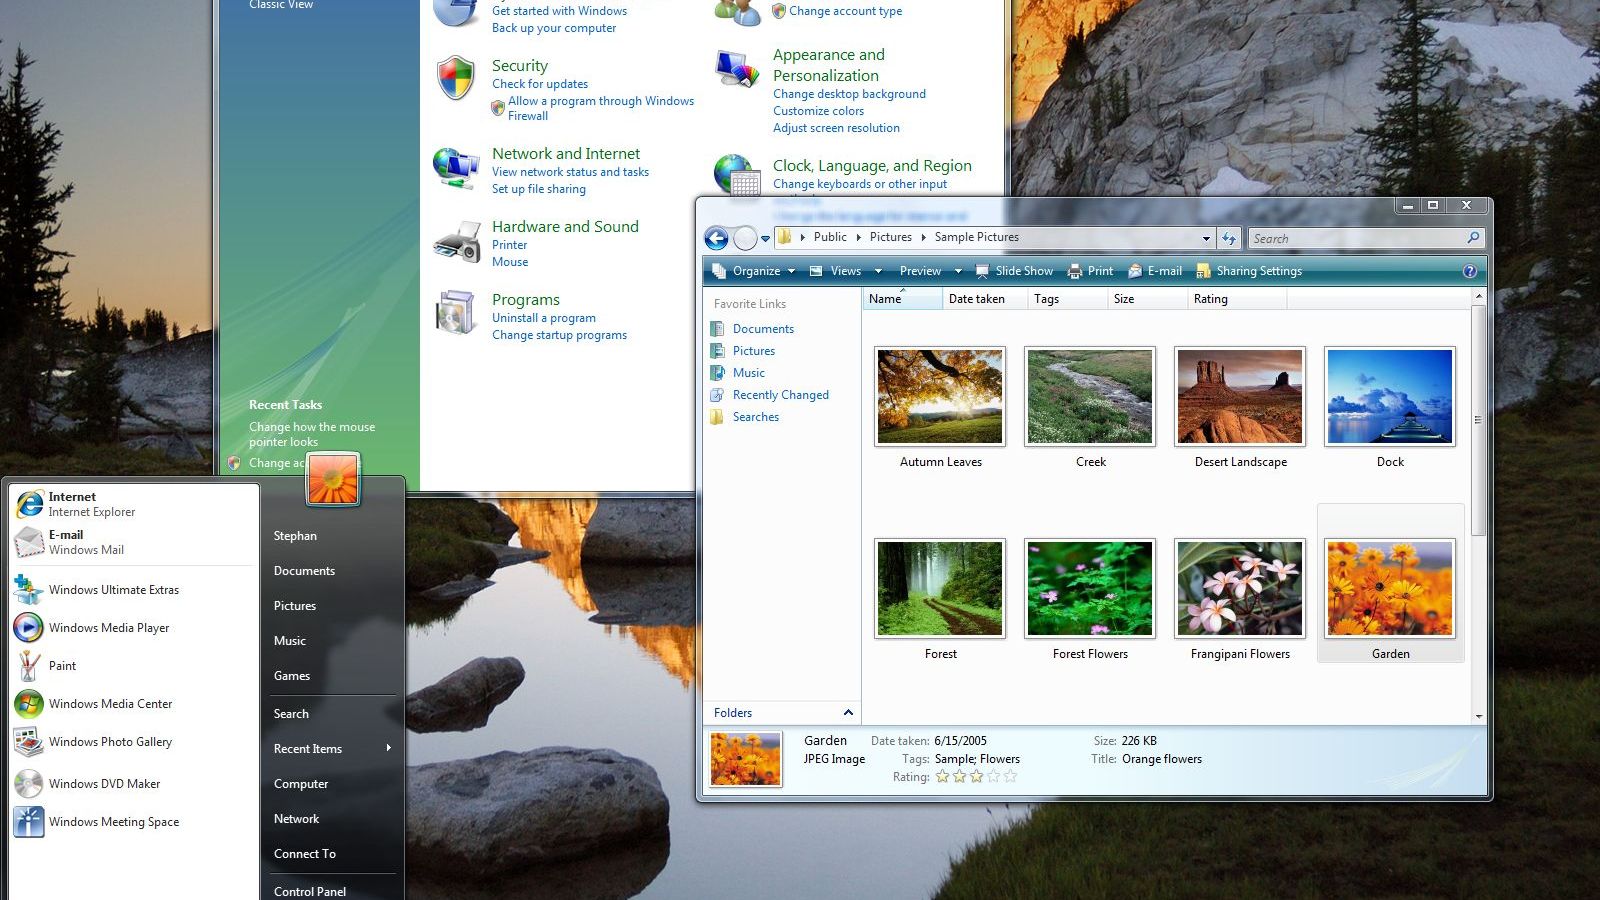
Task: Open Windows DVD Maker
Action: (105, 783)
